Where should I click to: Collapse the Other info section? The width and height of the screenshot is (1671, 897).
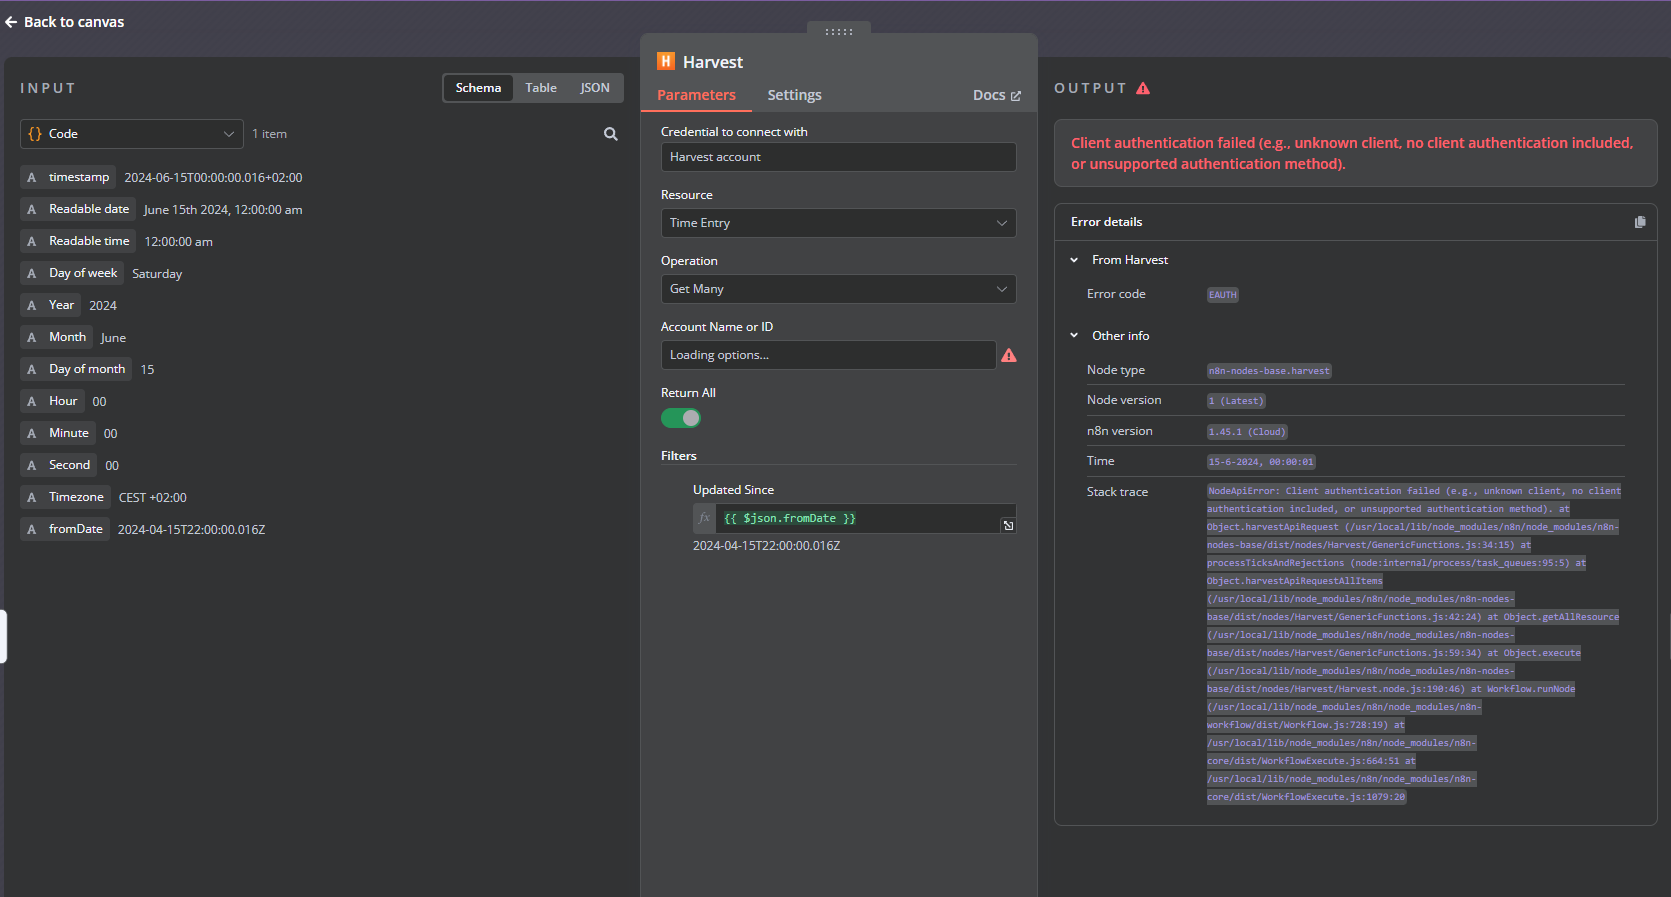point(1074,336)
